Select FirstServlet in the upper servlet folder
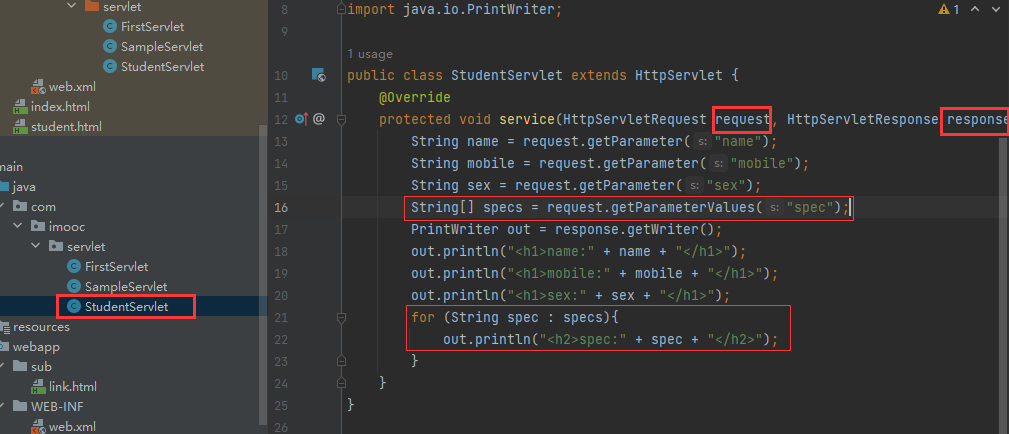Screen dimensions: 1009x434 pyautogui.click(x=155, y=27)
